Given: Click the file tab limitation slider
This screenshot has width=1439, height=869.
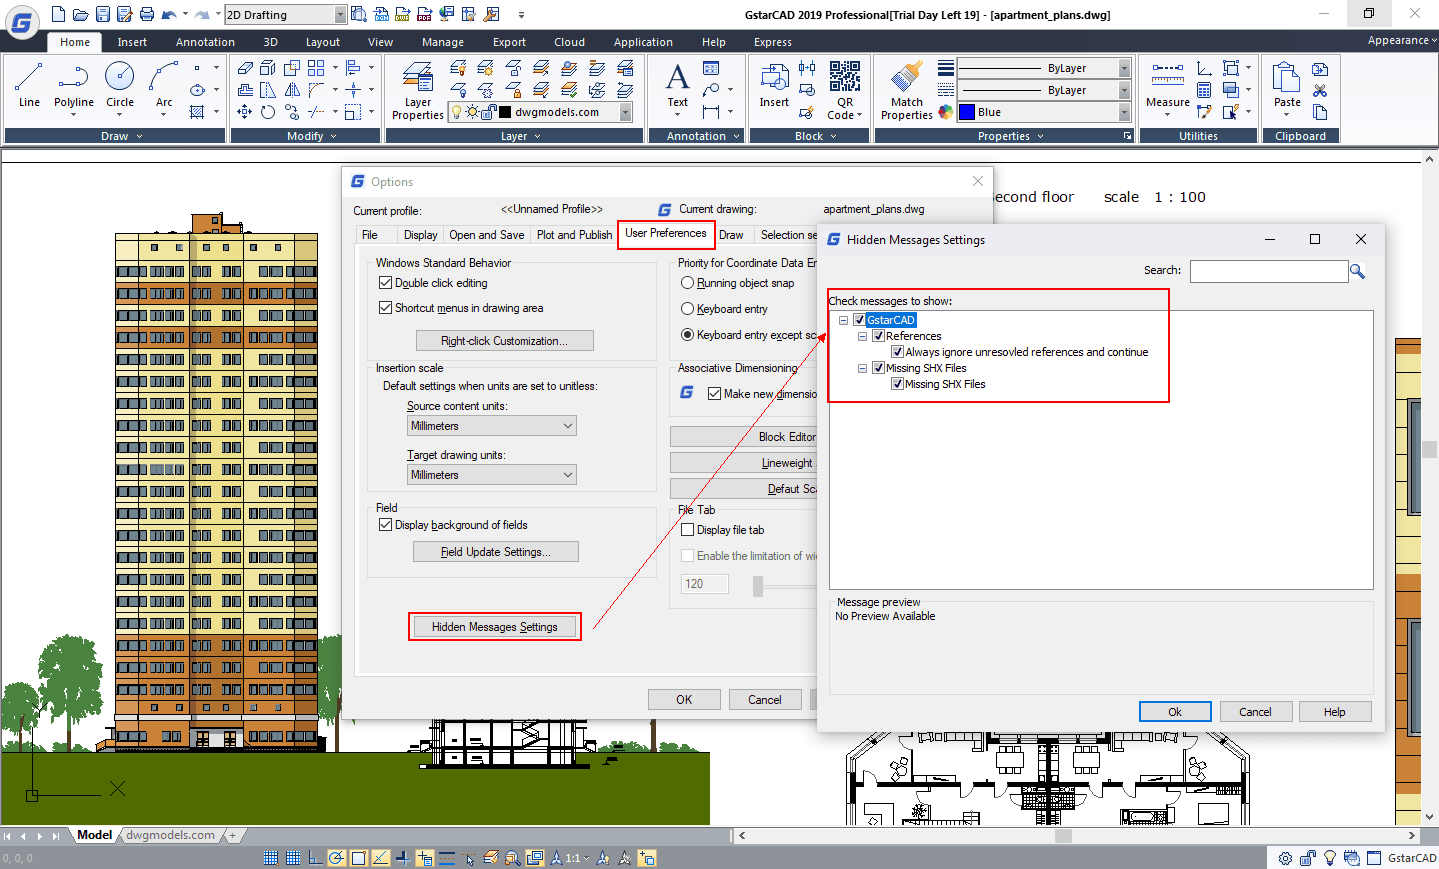Looking at the screenshot, I should click(x=758, y=587).
